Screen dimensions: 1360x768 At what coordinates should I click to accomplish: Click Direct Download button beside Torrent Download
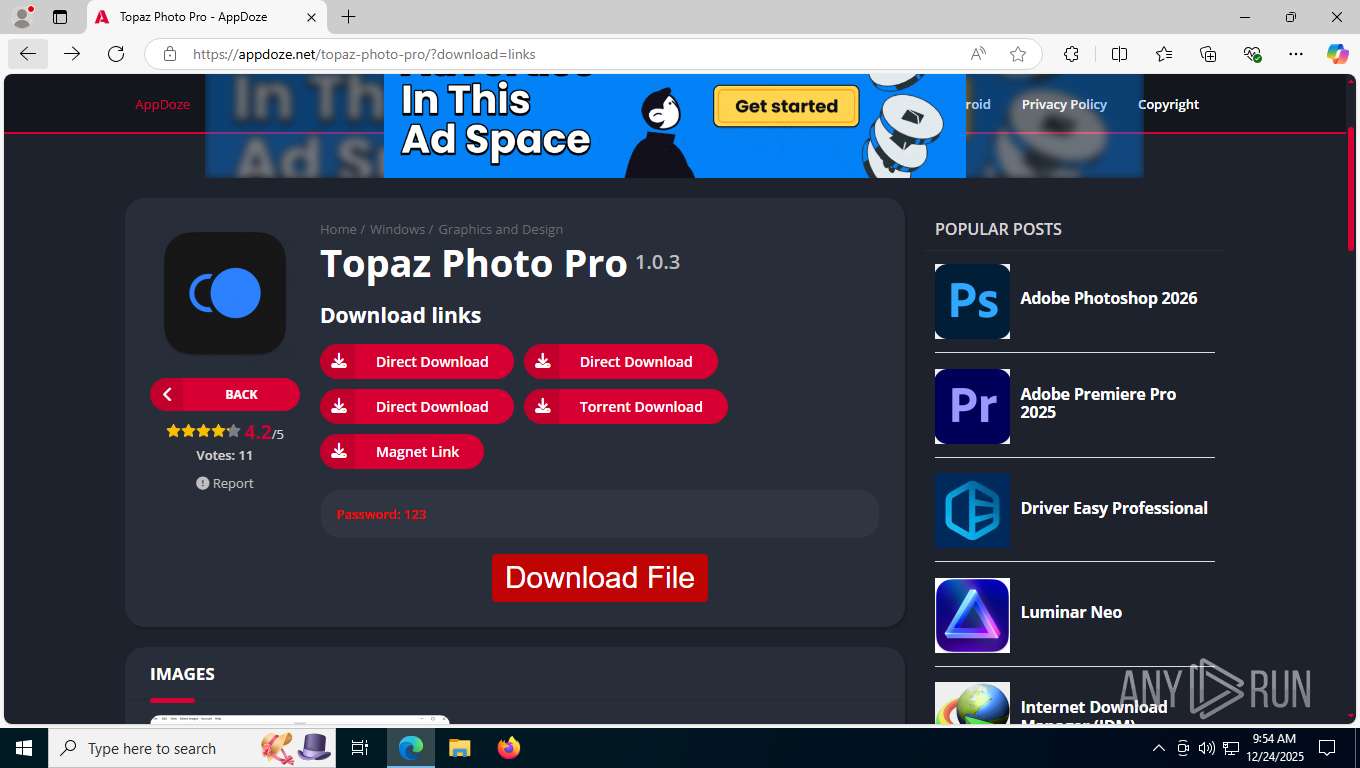417,406
